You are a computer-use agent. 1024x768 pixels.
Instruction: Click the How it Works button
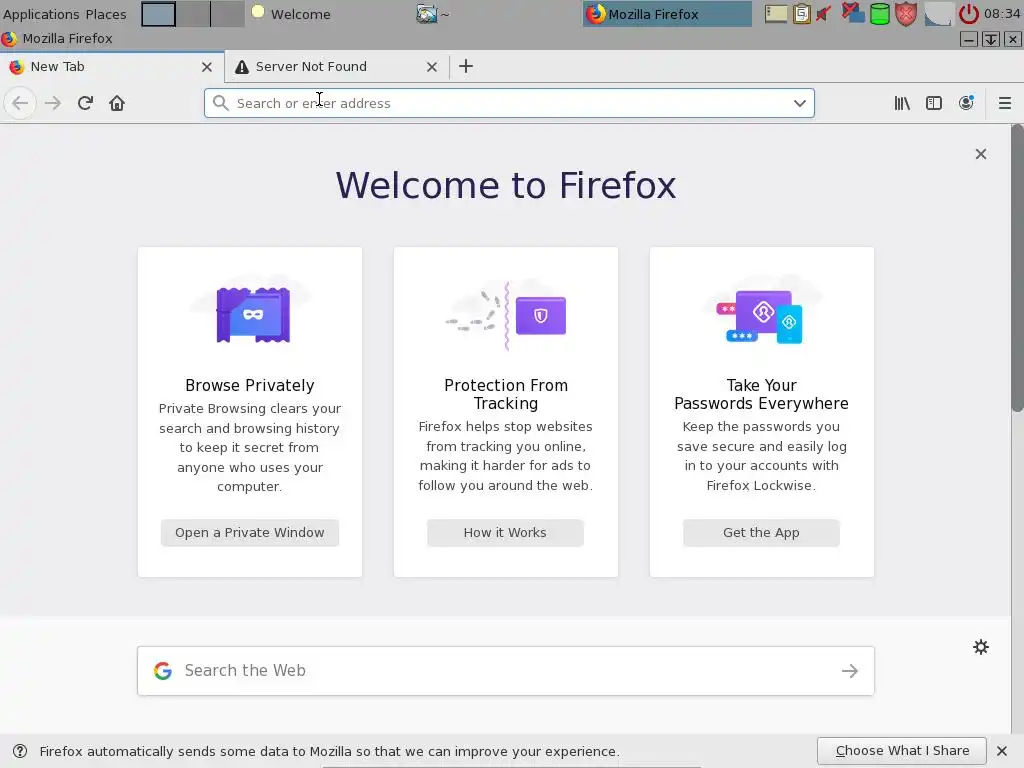[505, 532]
